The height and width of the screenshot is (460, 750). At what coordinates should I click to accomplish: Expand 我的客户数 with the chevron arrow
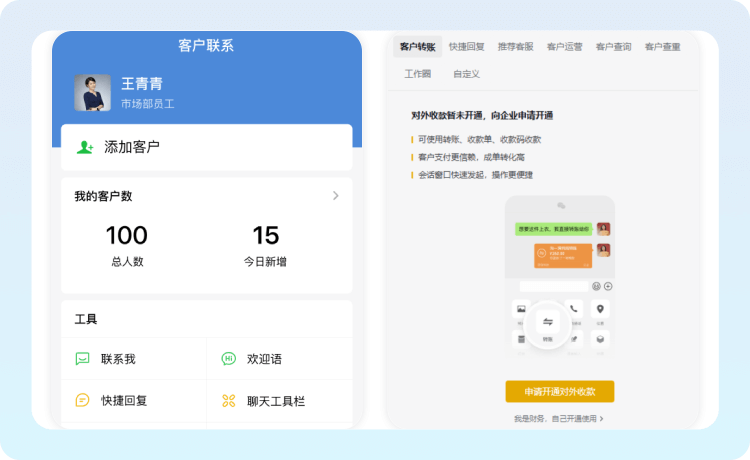tap(336, 196)
